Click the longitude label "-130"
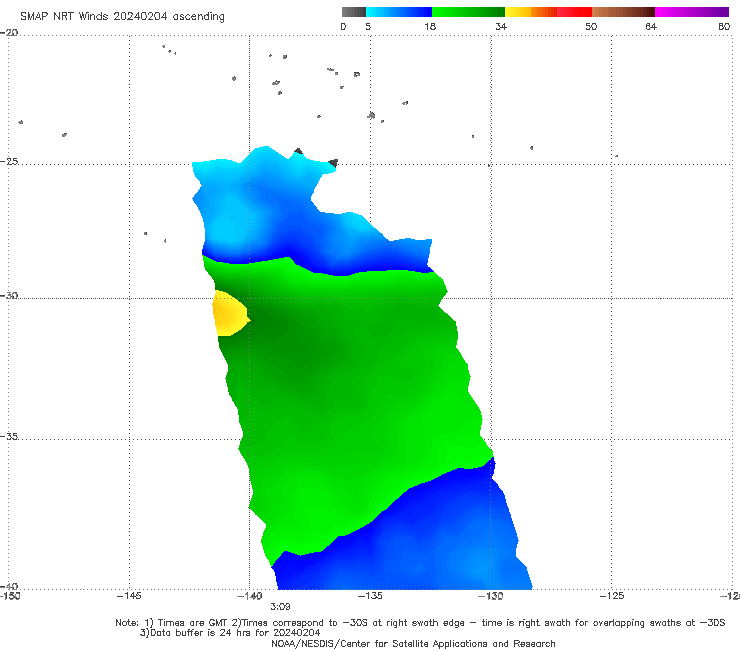Viewport: 740px width, 650px height. [x=491, y=596]
